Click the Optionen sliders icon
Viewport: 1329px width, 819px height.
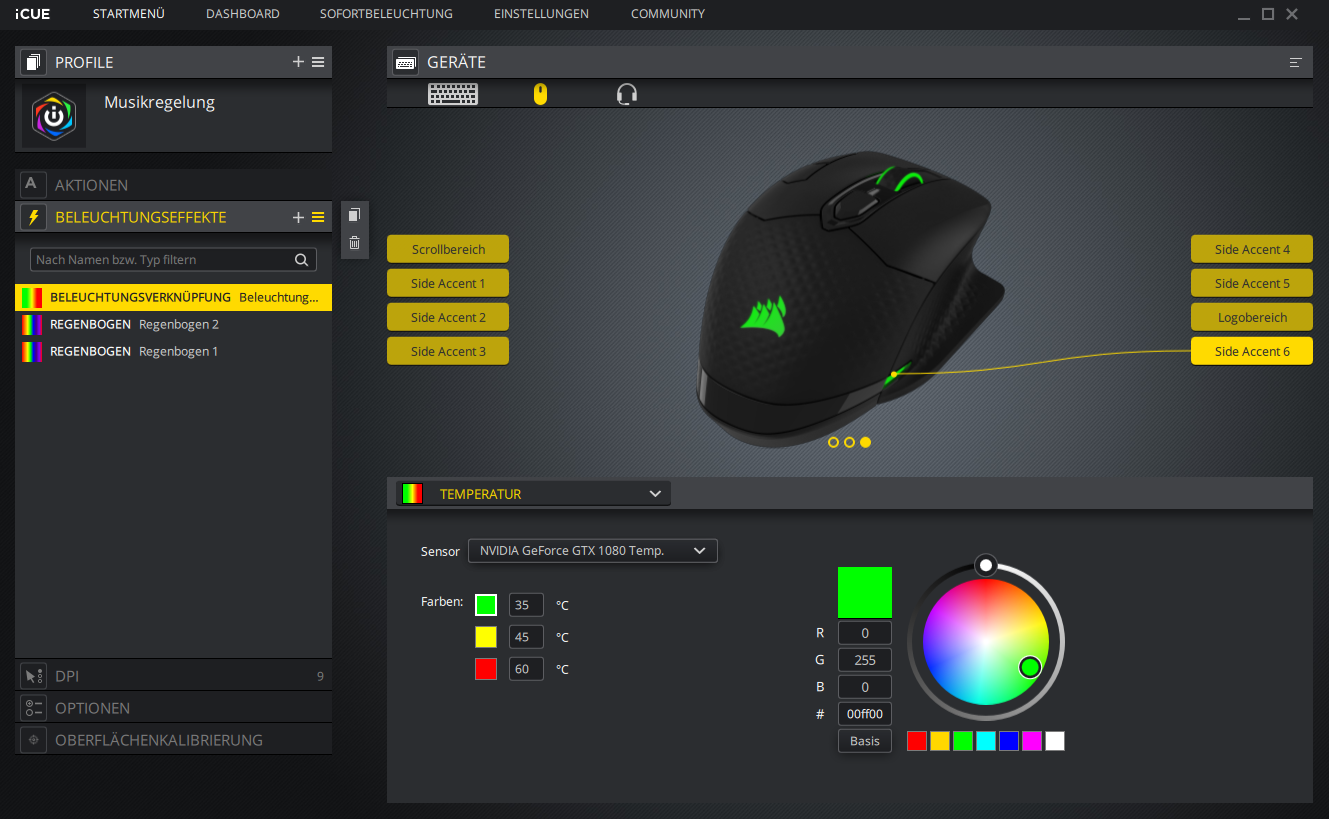(x=33, y=708)
